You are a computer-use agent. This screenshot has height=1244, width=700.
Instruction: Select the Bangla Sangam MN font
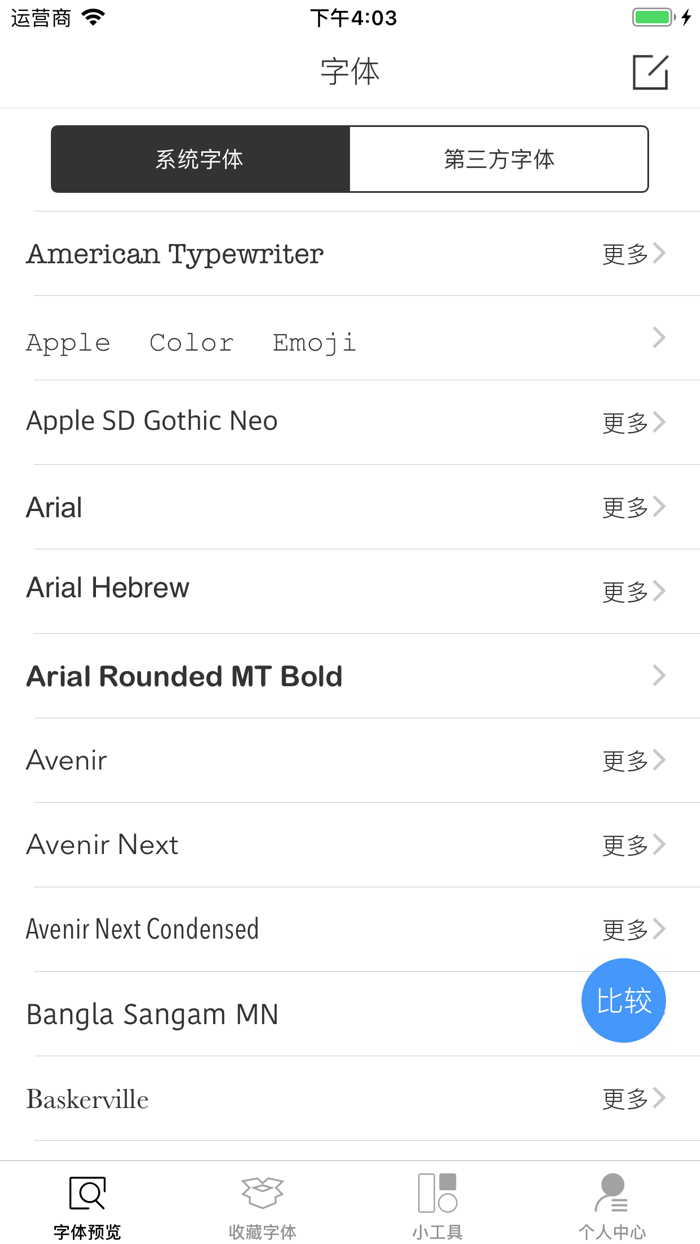point(152,1014)
